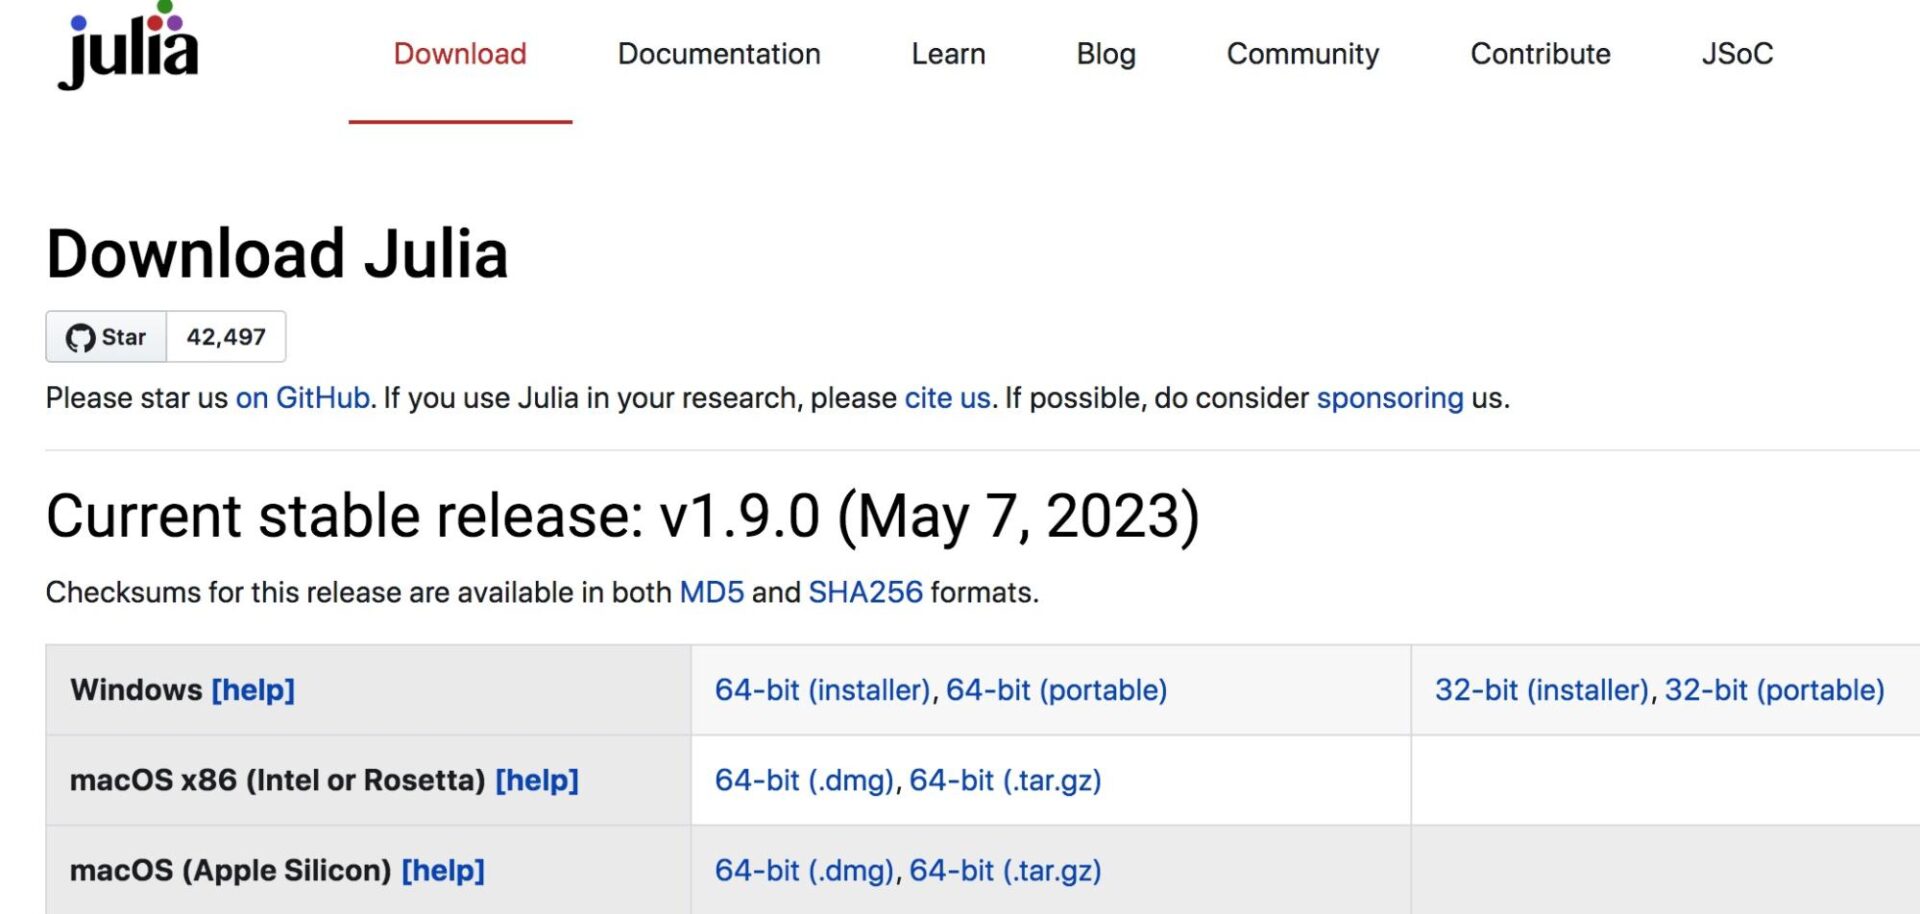Follow the 'on GitHub' link
The width and height of the screenshot is (1920, 914).
tap(303, 398)
